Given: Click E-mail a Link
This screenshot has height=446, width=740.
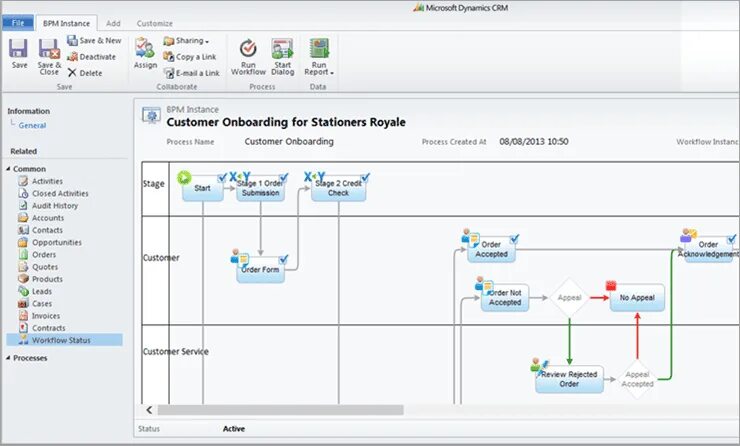Looking at the screenshot, I should [x=191, y=73].
